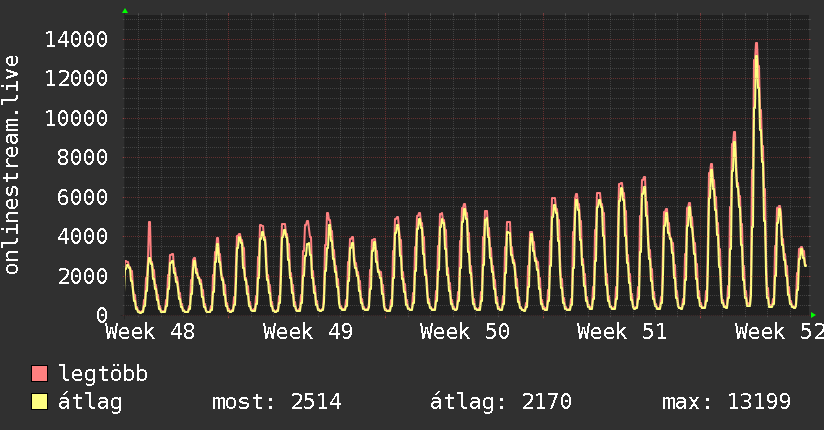
Task: Click the 10000 y-axis label
Action: tap(77, 118)
